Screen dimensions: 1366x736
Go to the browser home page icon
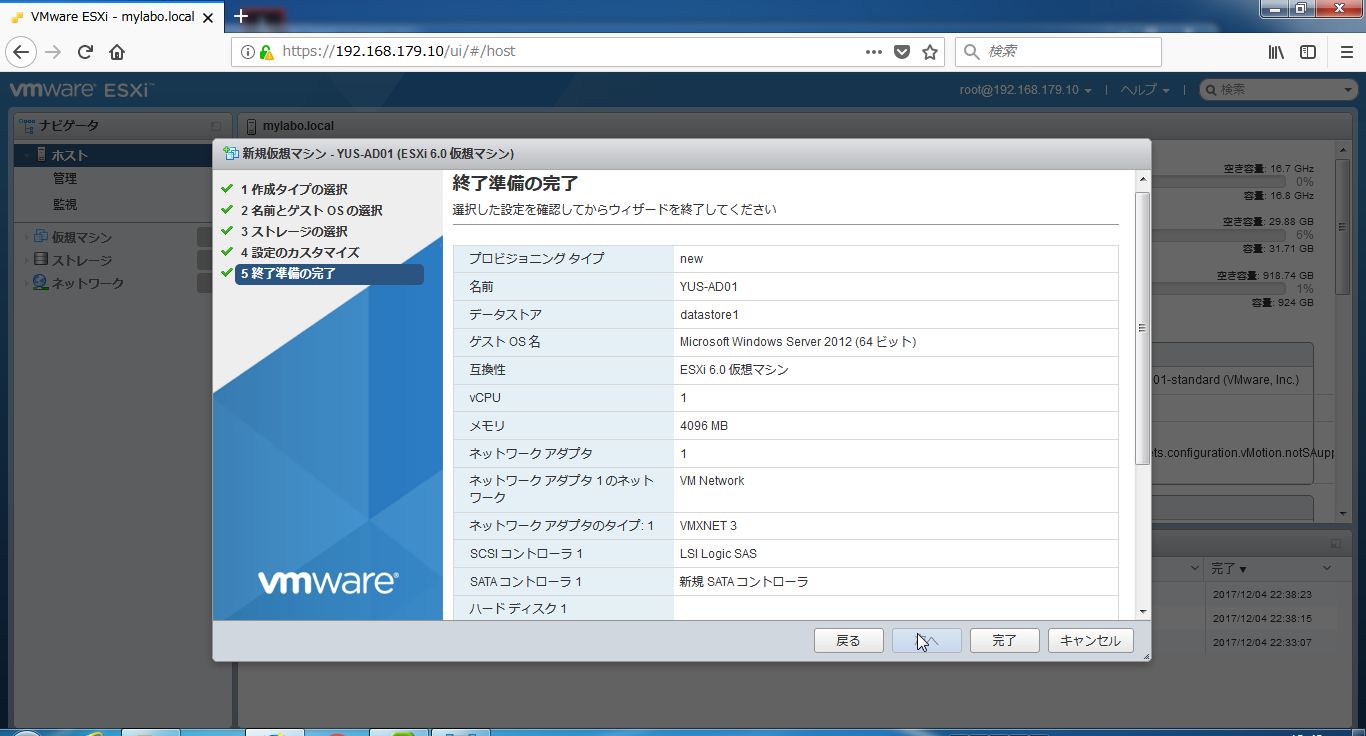pos(117,52)
